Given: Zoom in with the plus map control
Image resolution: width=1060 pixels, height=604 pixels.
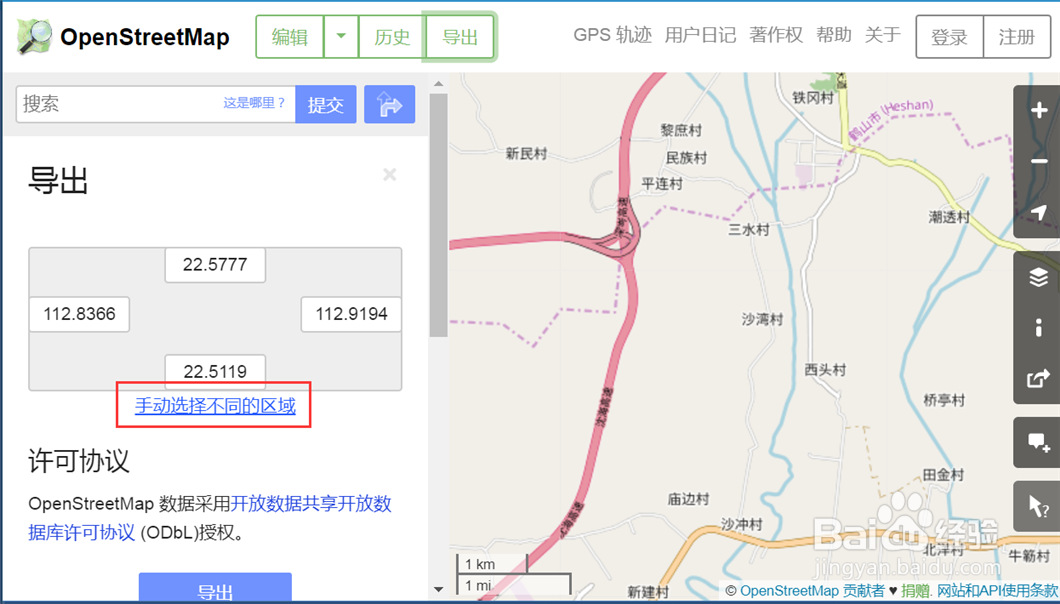Looking at the screenshot, I should point(1038,110).
